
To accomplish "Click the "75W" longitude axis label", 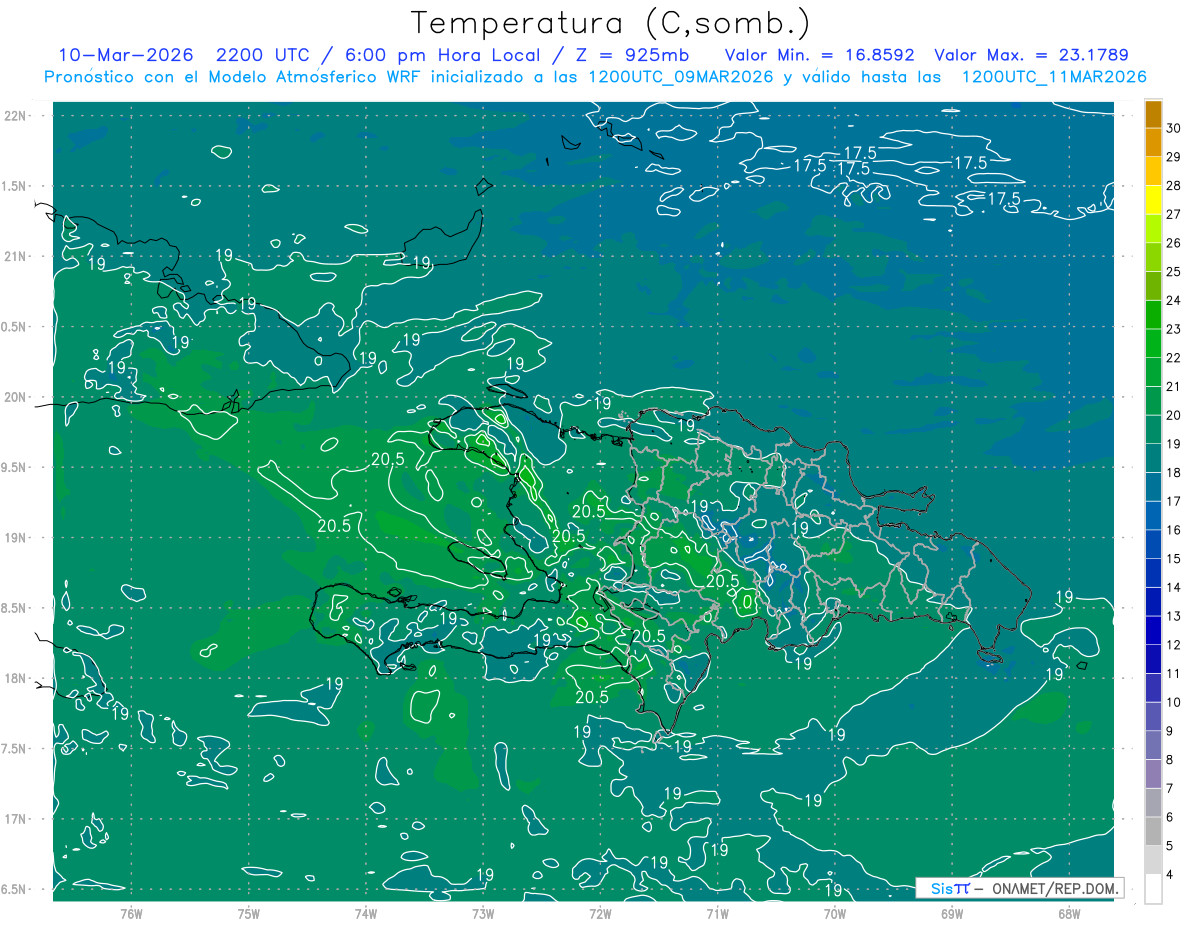I will click(249, 913).
